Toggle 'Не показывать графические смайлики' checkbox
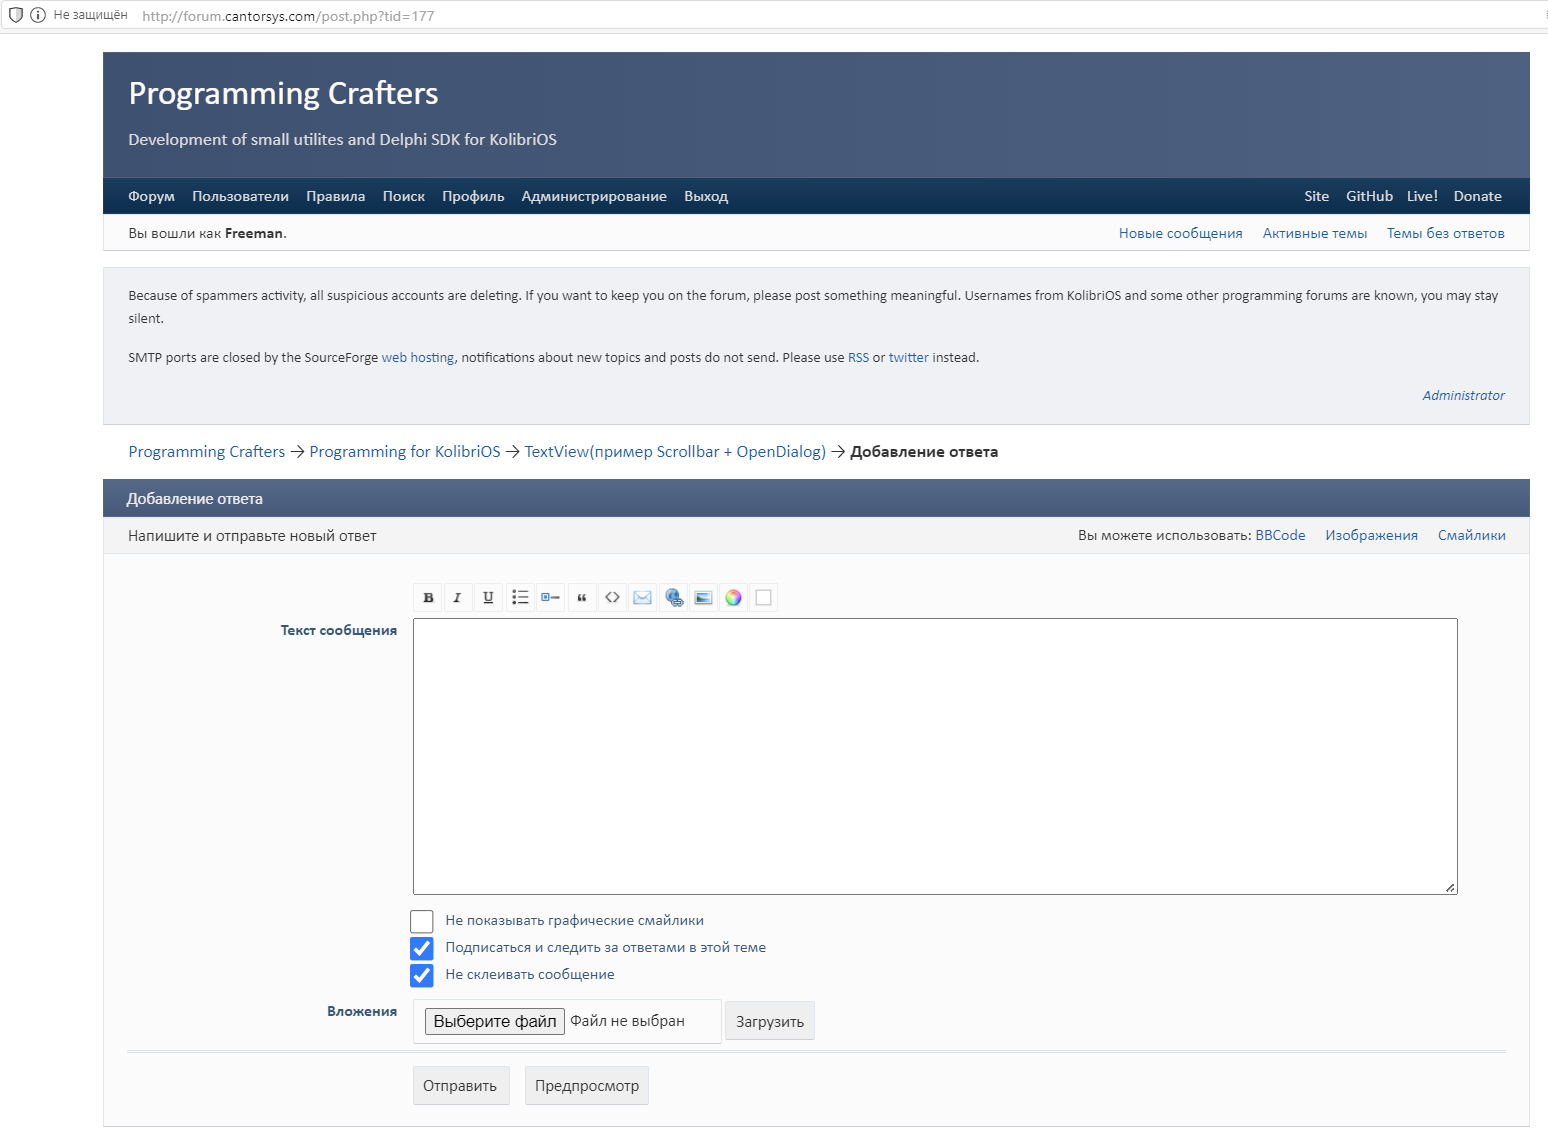1548x1135 pixels. pos(421,921)
